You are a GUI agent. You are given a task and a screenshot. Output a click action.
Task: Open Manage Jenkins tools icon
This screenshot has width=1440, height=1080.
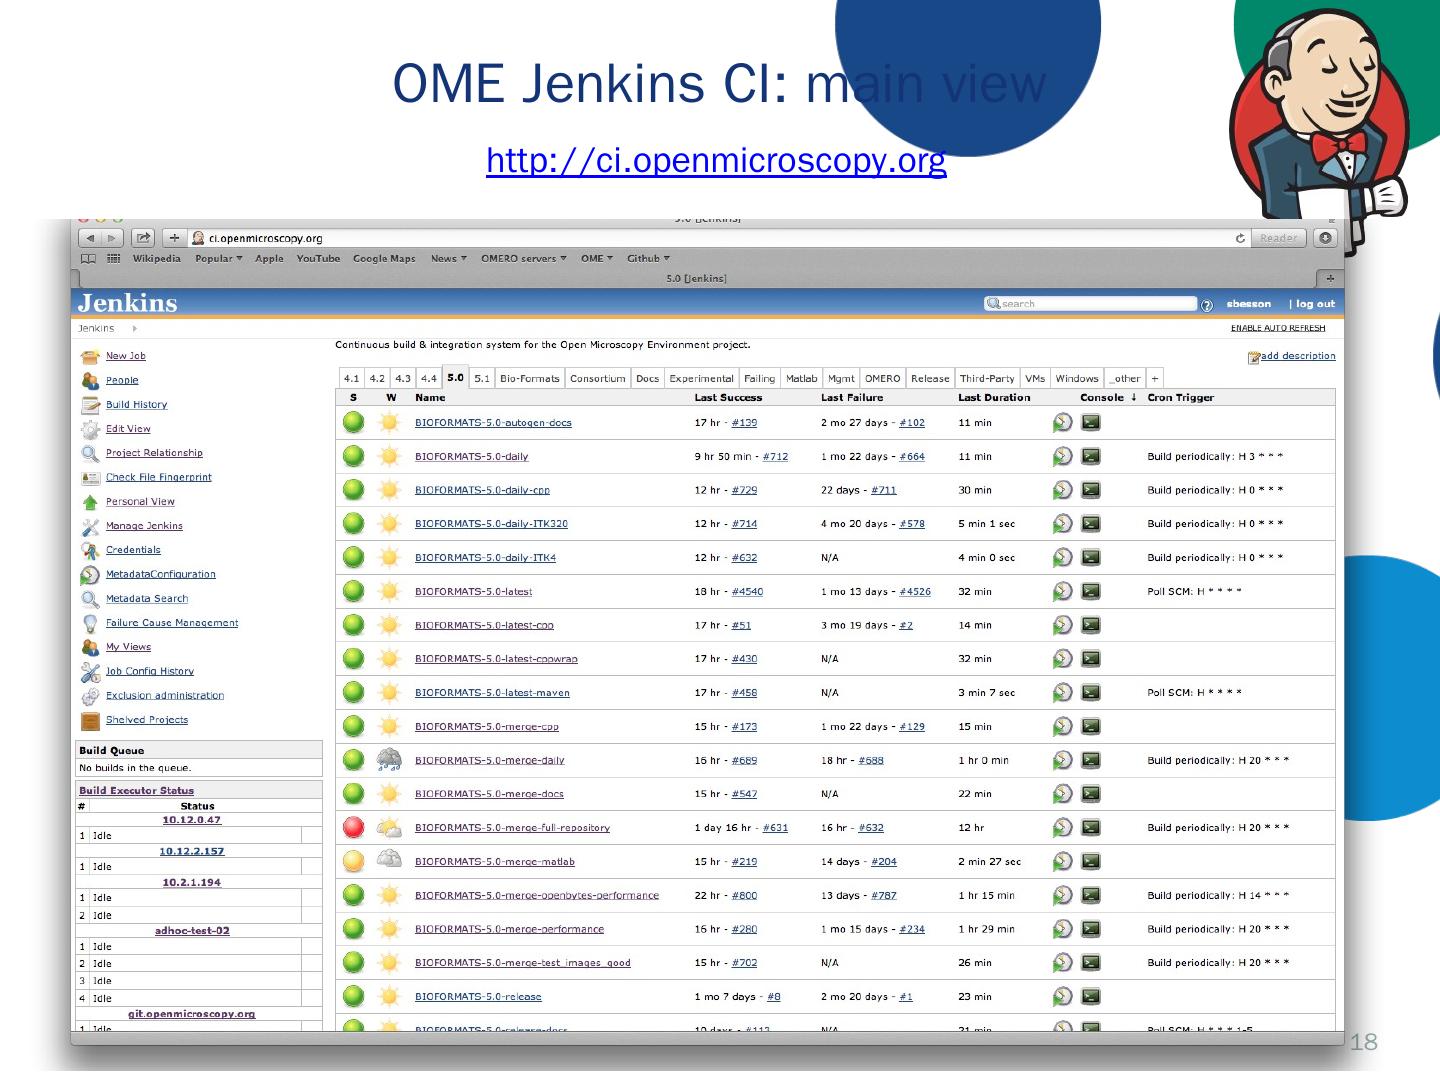[90, 526]
